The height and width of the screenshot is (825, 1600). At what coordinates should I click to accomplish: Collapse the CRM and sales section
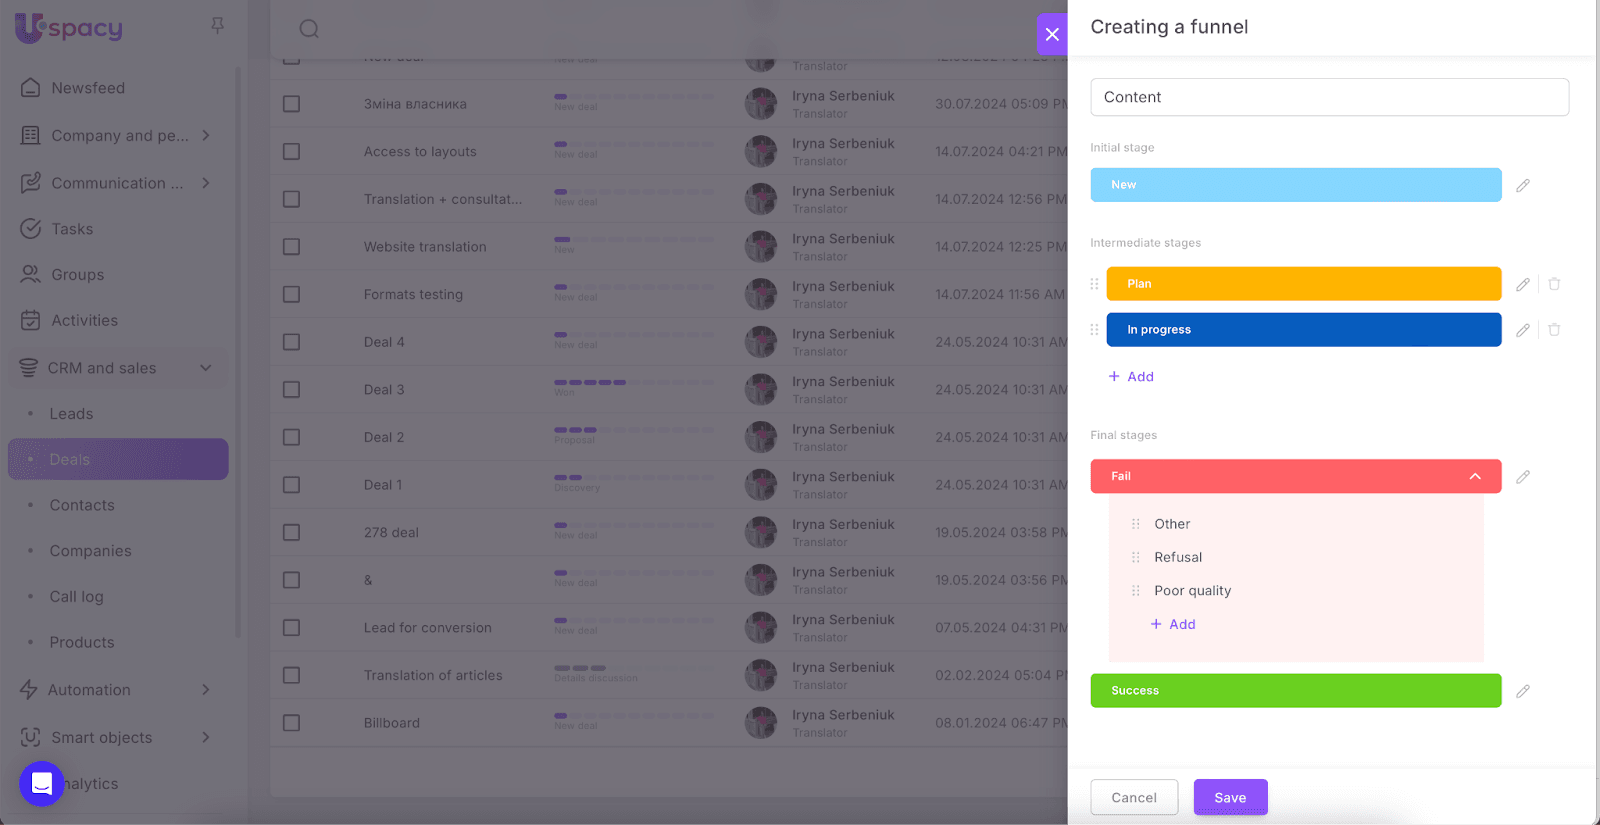click(206, 368)
